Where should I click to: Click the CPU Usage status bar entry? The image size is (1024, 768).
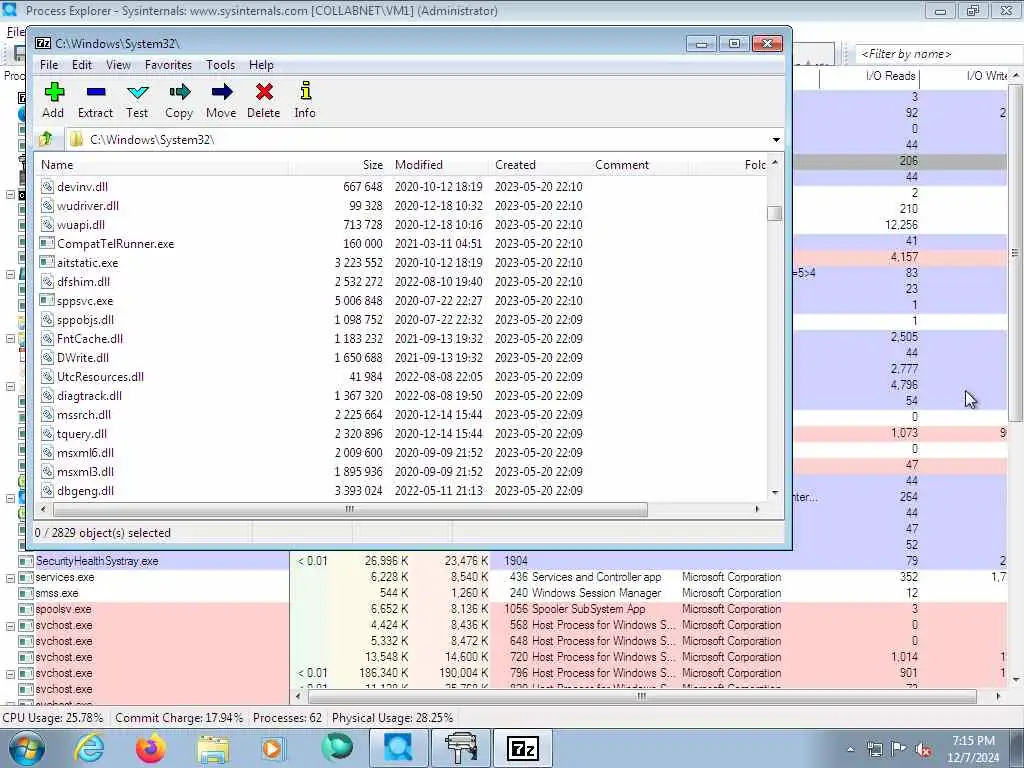[x=53, y=718]
